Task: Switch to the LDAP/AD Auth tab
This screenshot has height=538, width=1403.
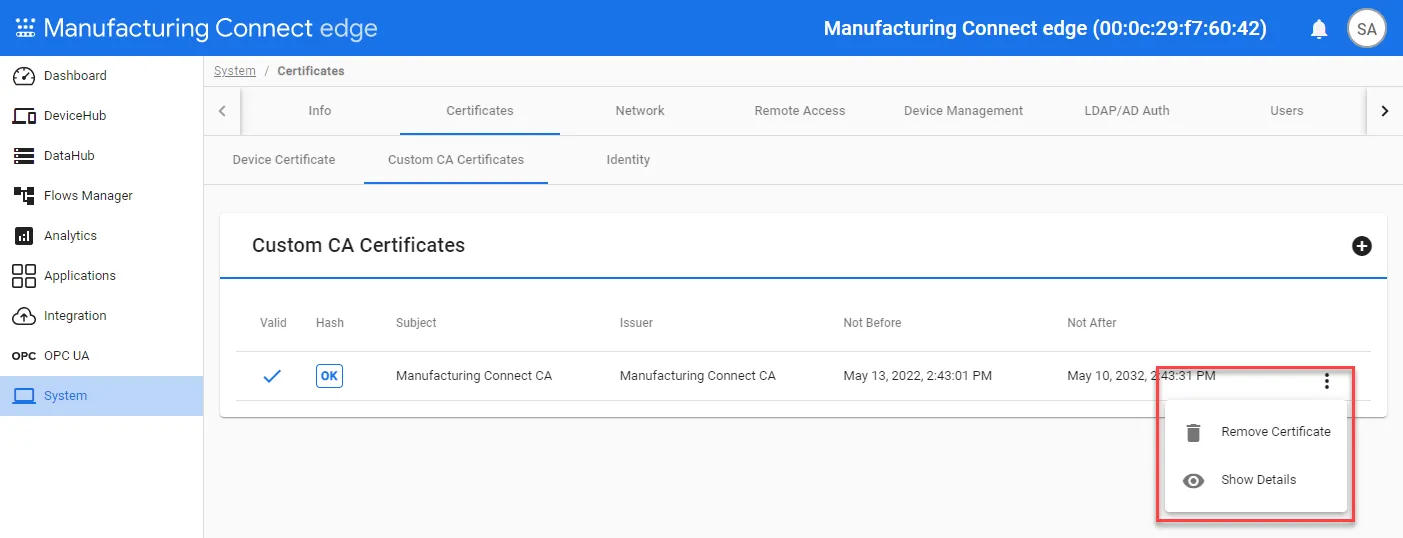Action: click(1127, 111)
